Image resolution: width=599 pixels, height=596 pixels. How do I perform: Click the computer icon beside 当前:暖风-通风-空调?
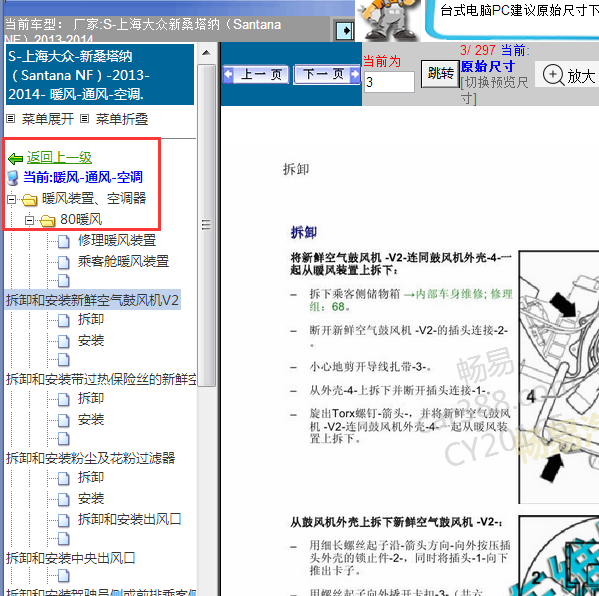[13, 178]
